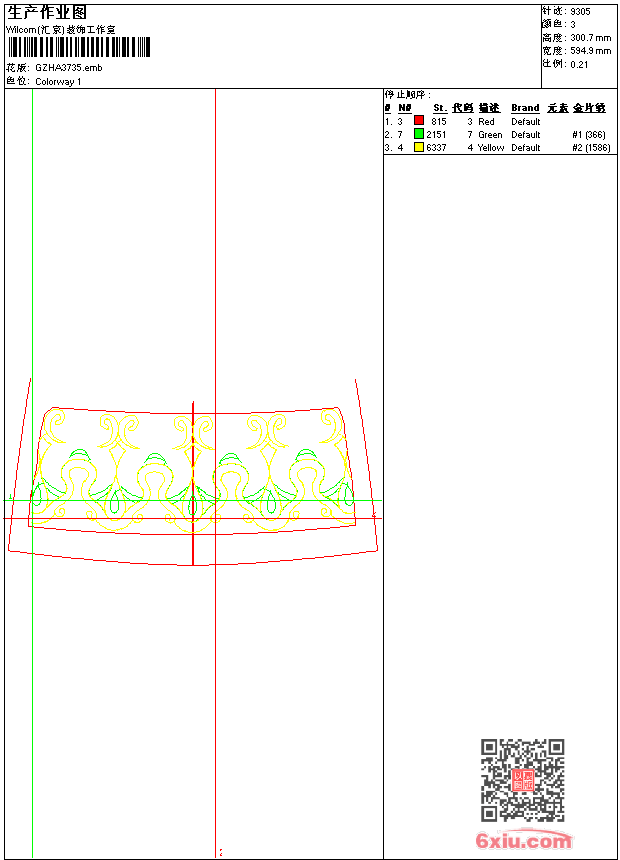Select stitch count 6337 in Yellow row
The image size is (620, 860).
tap(436, 148)
